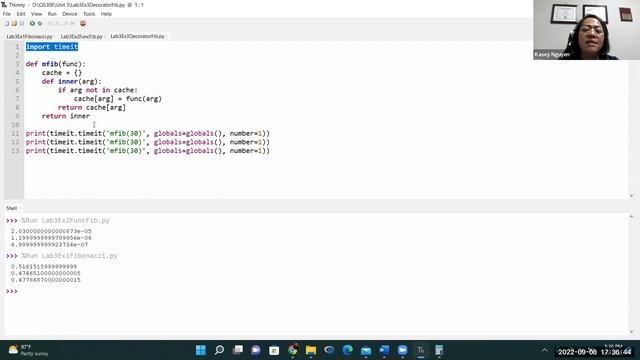The width and height of the screenshot is (640, 360).
Task: Open Task View from taskbar
Action: (x=238, y=350)
